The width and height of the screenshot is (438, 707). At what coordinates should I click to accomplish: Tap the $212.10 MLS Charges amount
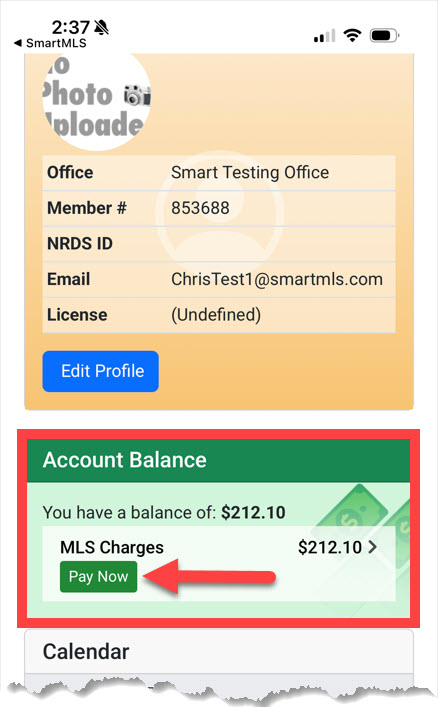330,547
